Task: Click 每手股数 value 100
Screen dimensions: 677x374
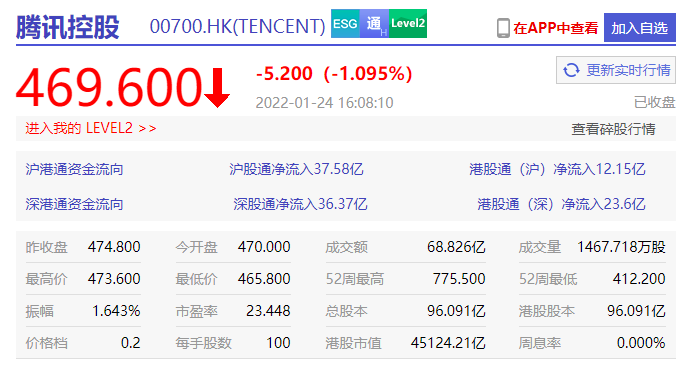Action: coord(278,343)
